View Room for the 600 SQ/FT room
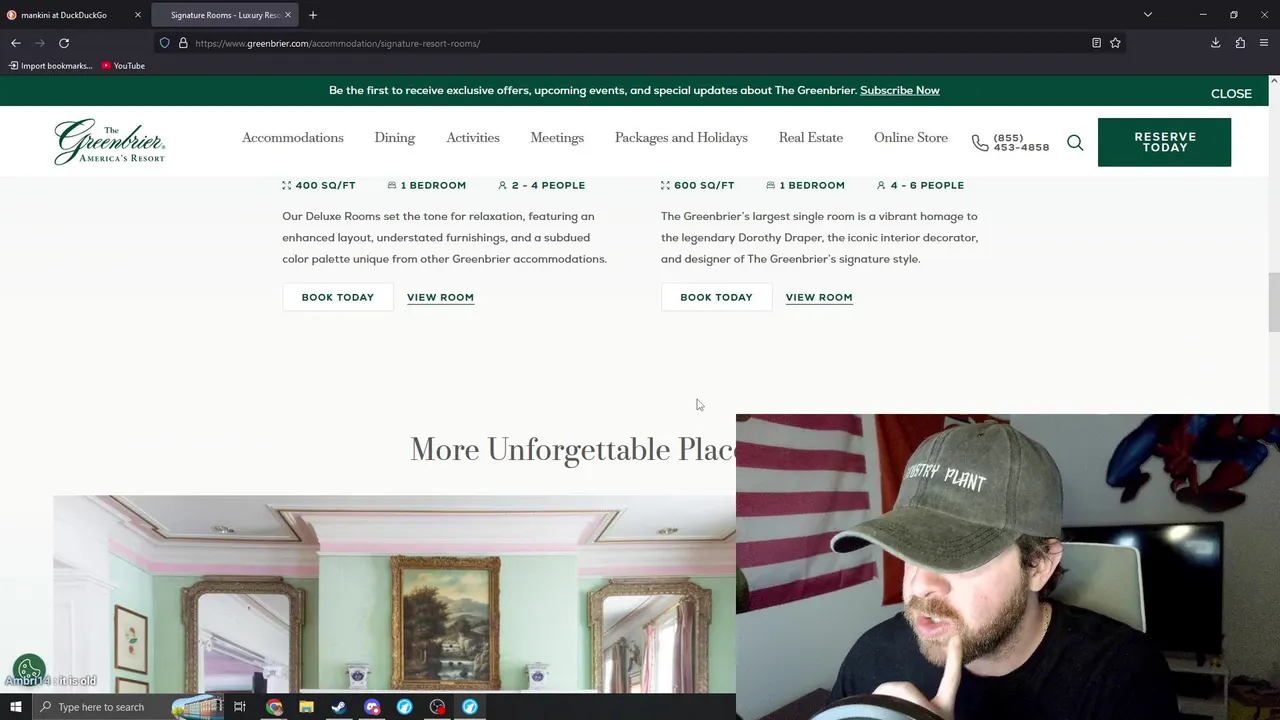Image resolution: width=1280 pixels, height=720 pixels. (x=819, y=297)
